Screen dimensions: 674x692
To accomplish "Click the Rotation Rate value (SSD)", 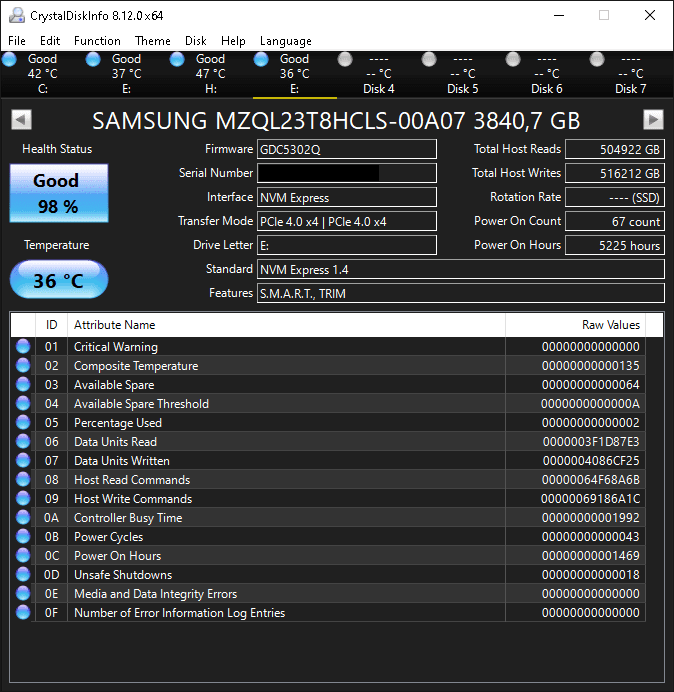I will [x=615, y=197].
